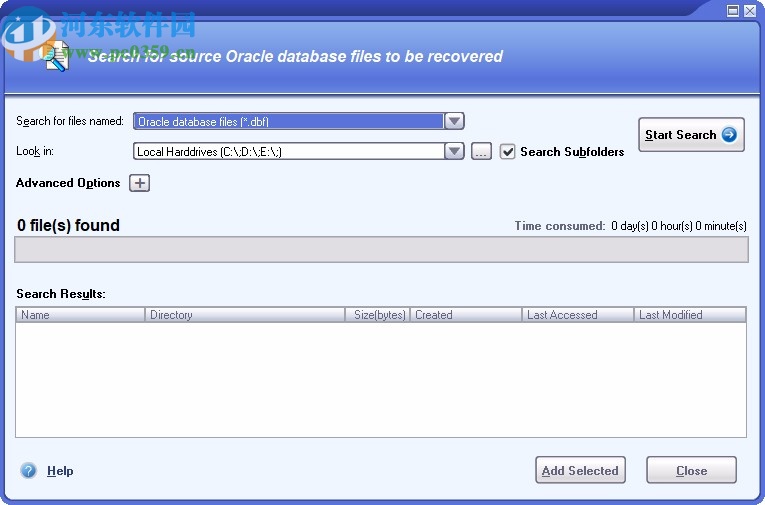The height and width of the screenshot is (505, 765).
Task: Click the Close button at bottom
Action: click(691, 470)
